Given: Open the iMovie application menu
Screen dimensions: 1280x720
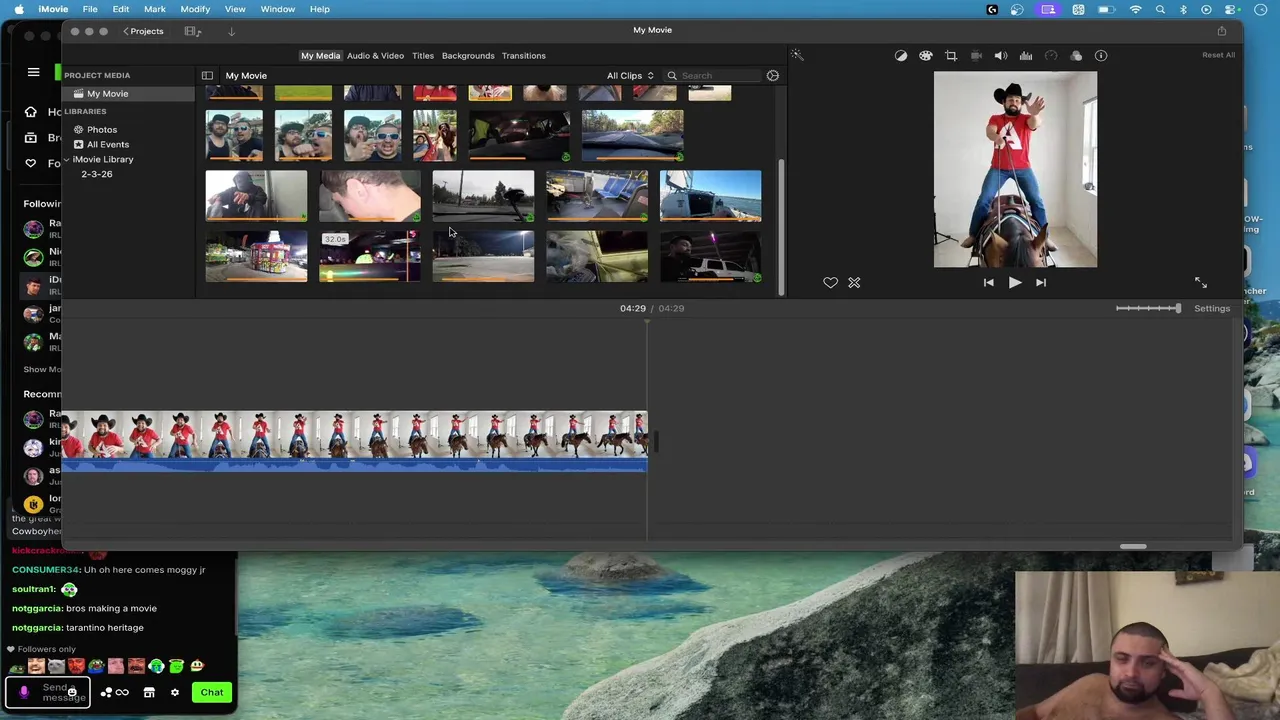Looking at the screenshot, I should coord(53,9).
